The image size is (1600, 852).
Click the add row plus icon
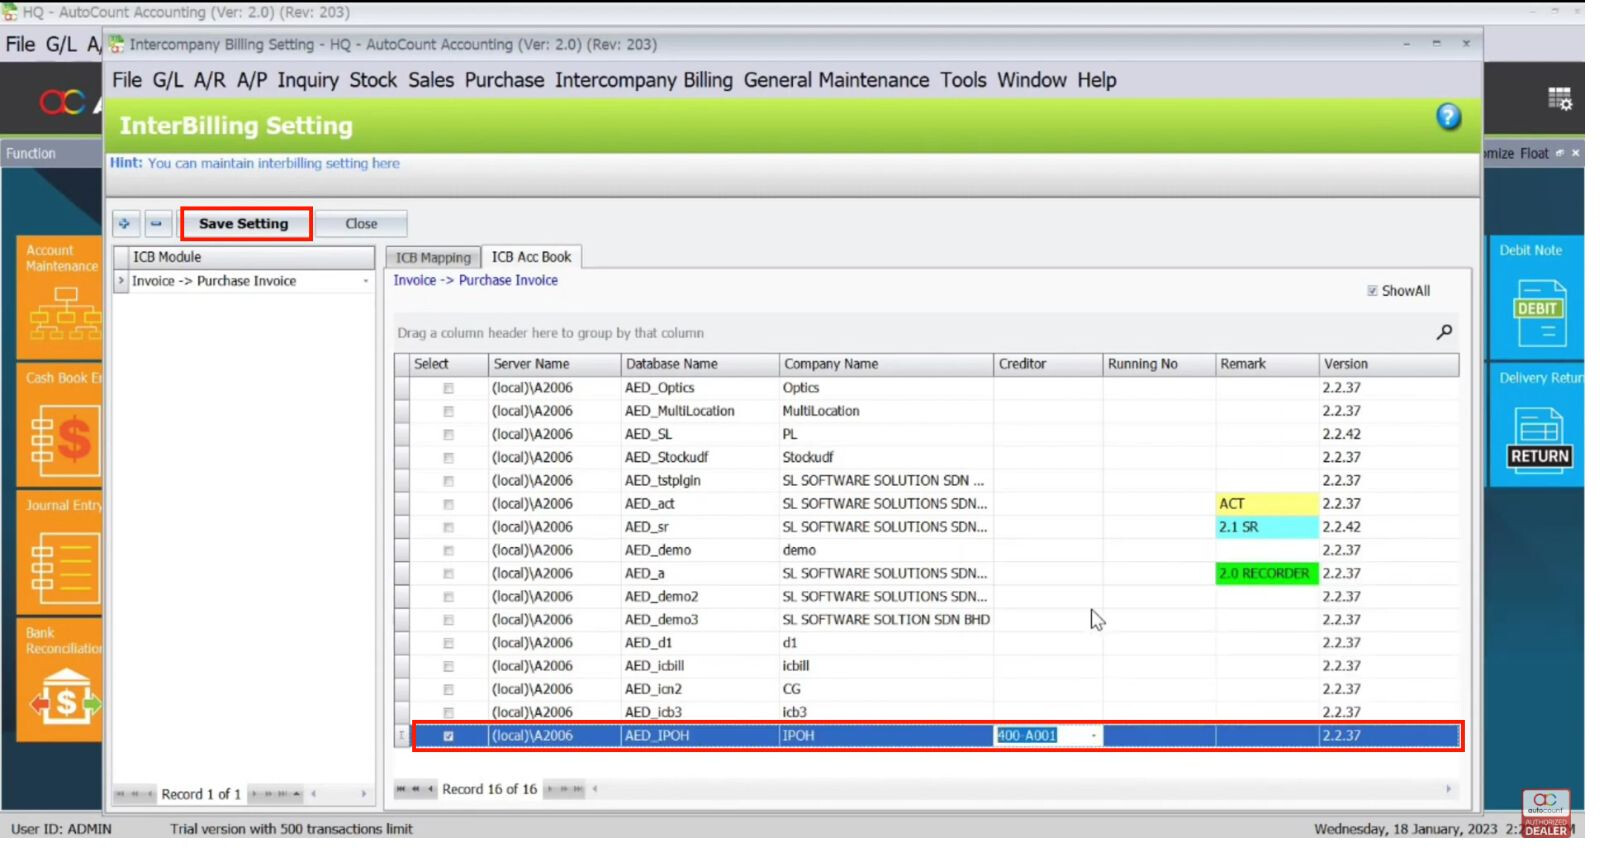[125, 224]
